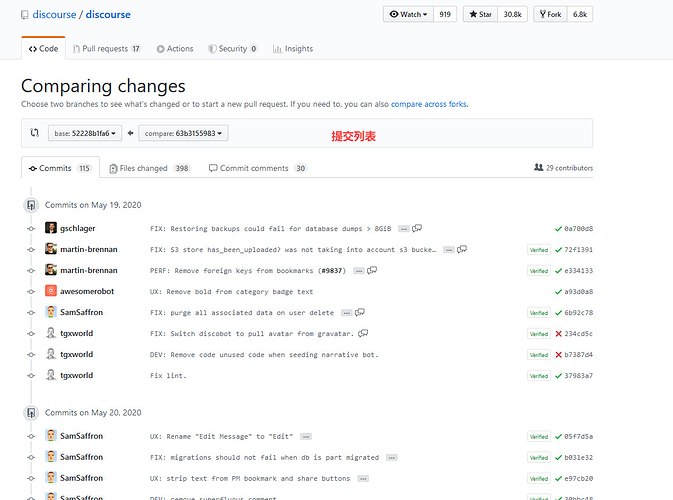The width and height of the screenshot is (673, 500).
Task: Click success check beside 37983a7
Action: click(558, 376)
